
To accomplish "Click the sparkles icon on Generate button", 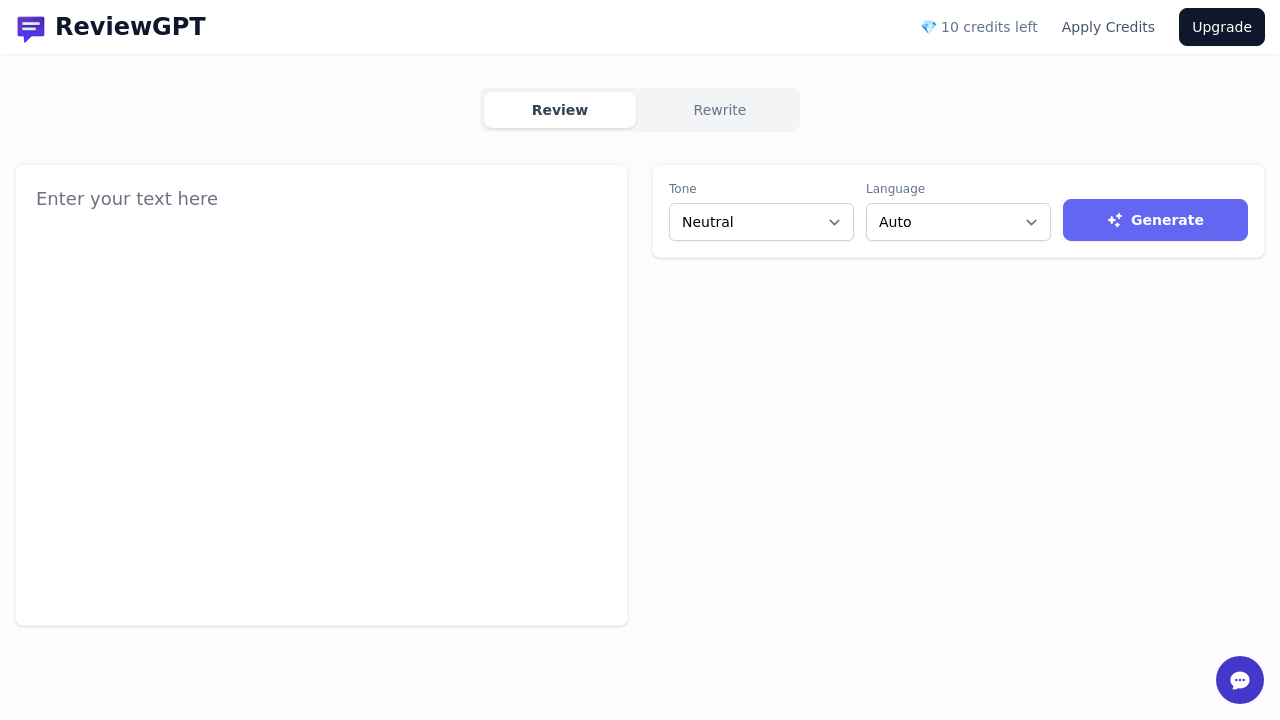I will [1115, 220].
